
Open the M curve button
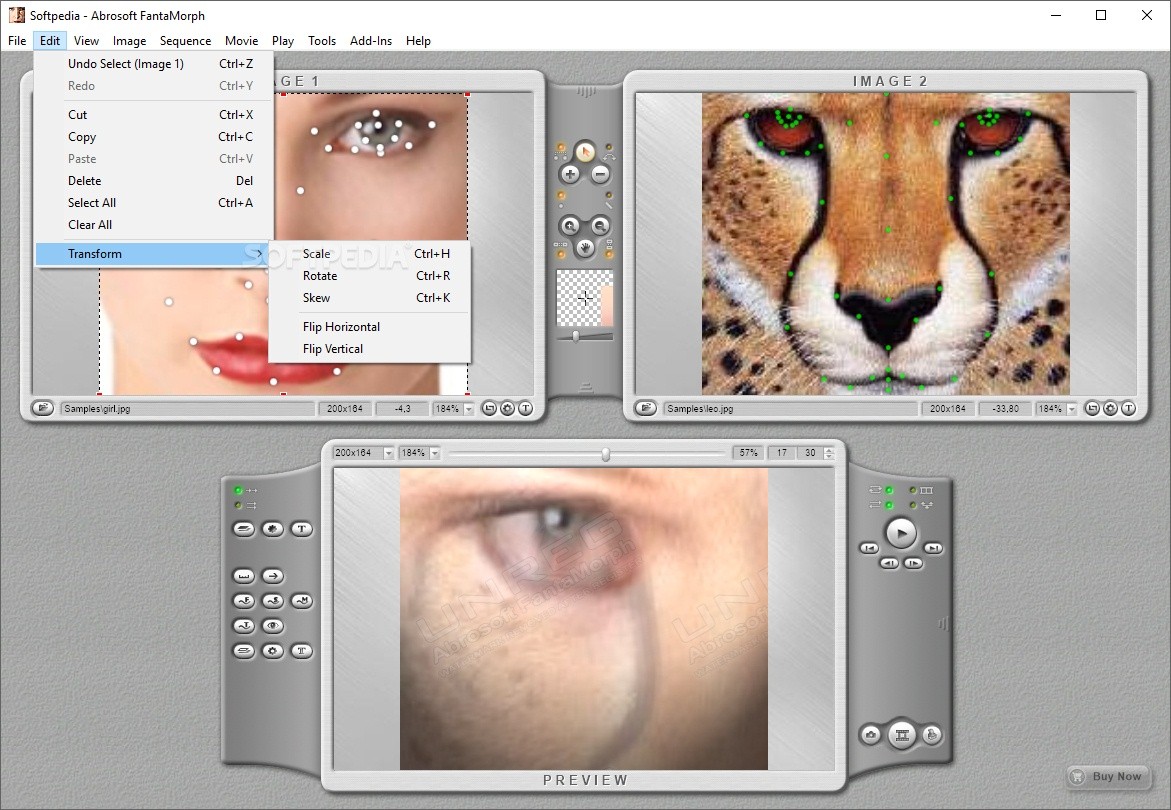click(x=302, y=601)
